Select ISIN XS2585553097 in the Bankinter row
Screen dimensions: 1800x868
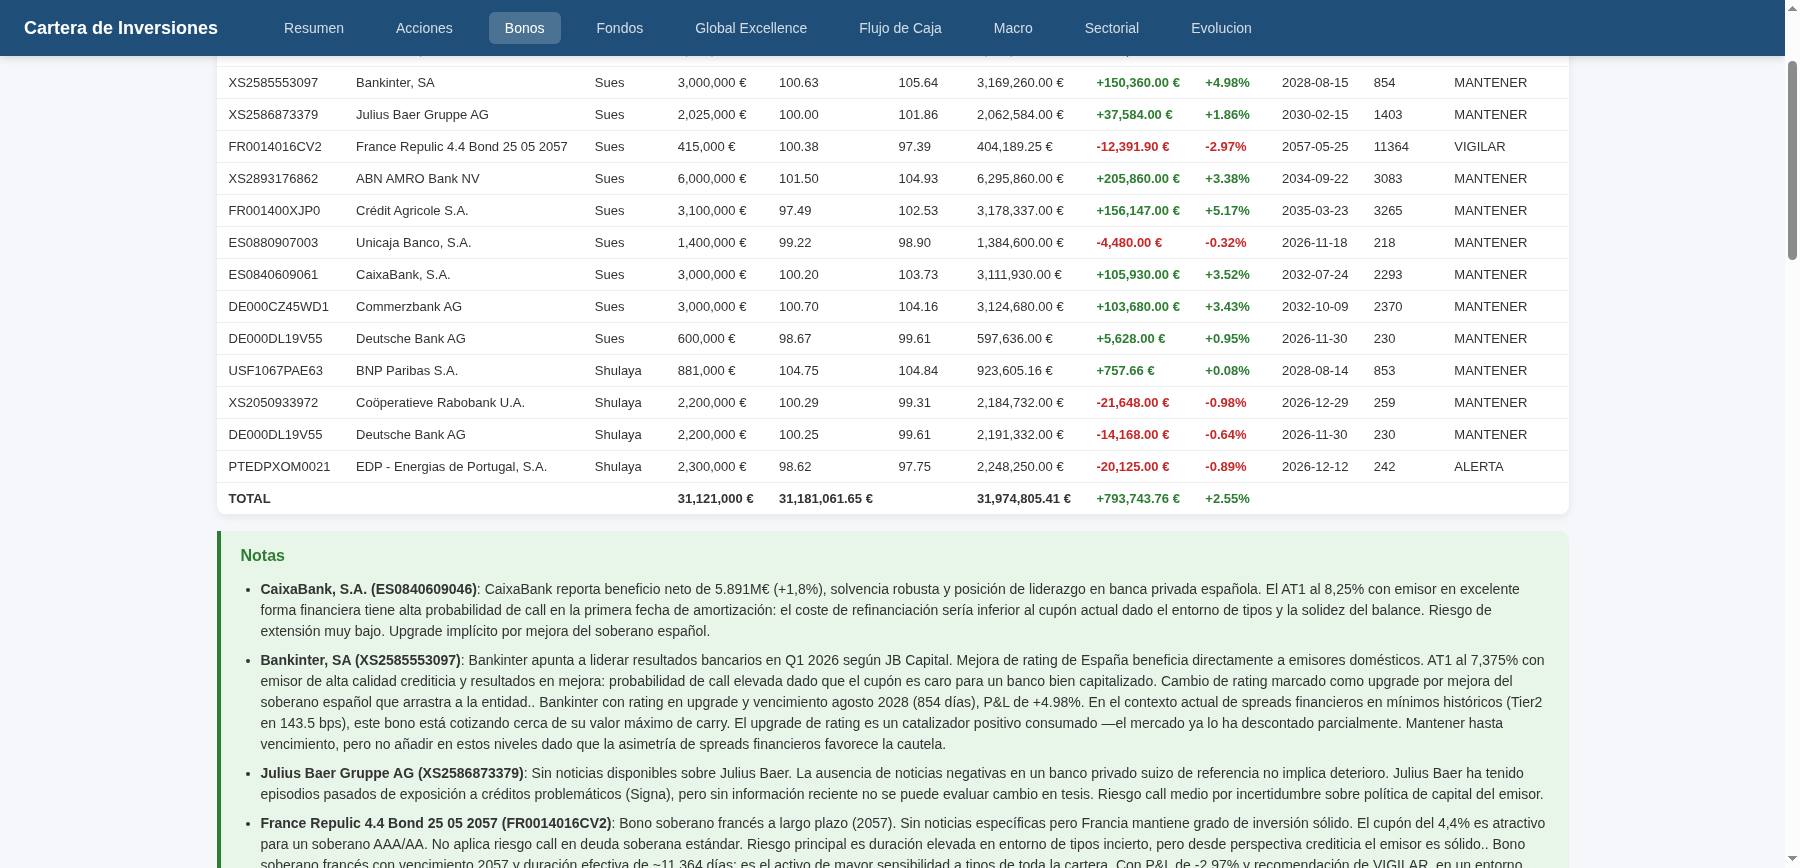pyautogui.click(x=273, y=83)
